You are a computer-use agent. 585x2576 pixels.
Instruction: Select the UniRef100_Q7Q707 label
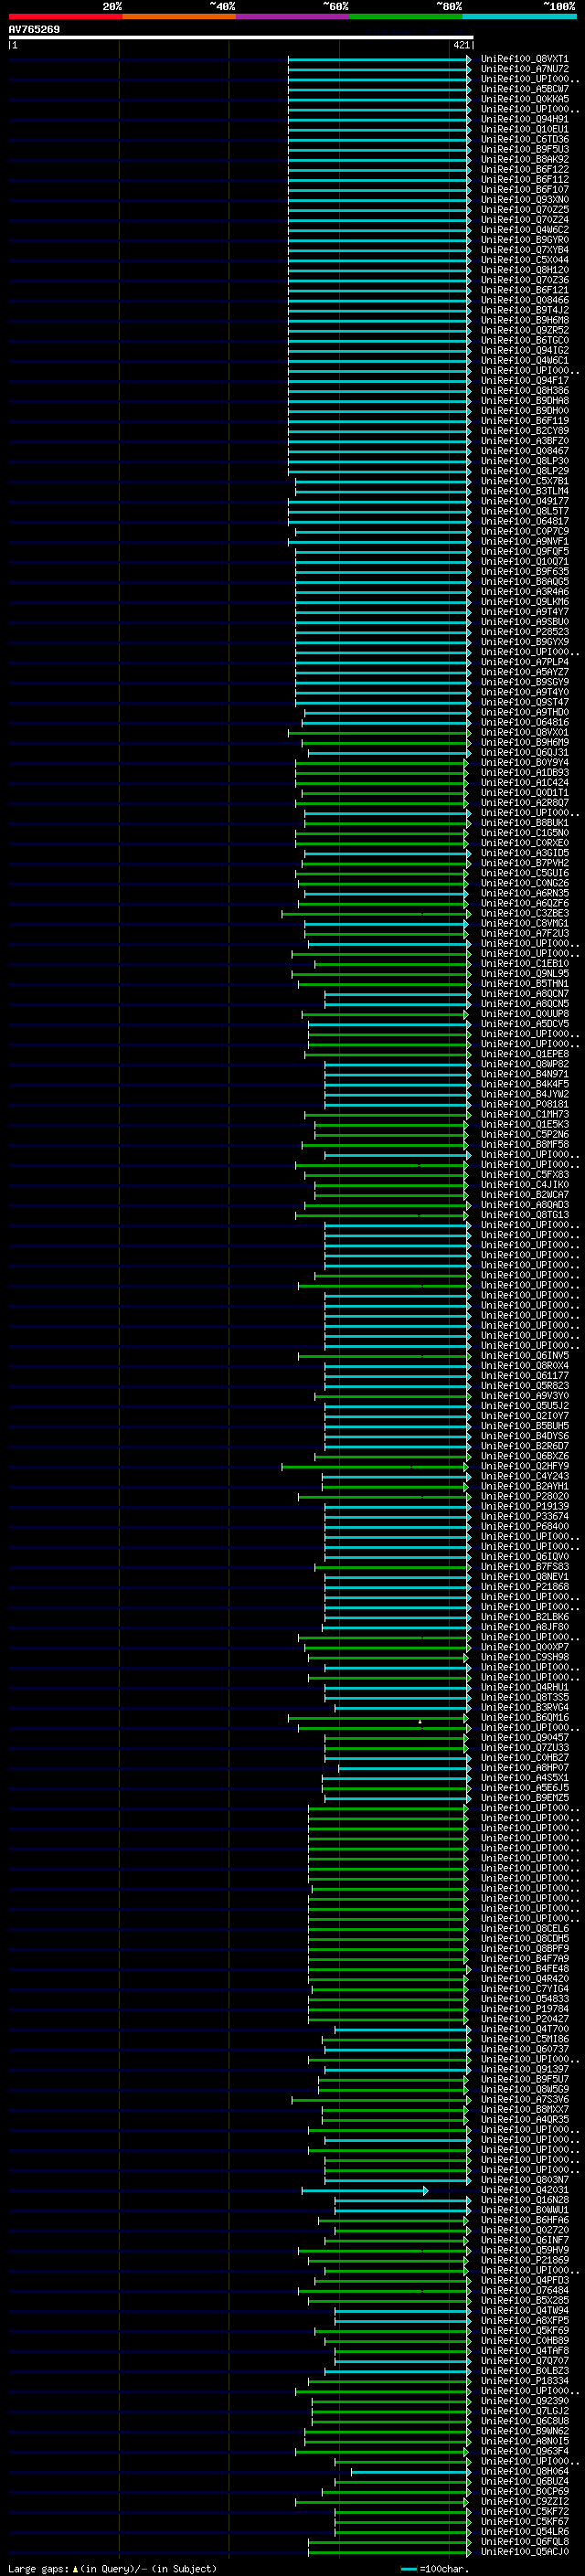524,2360
